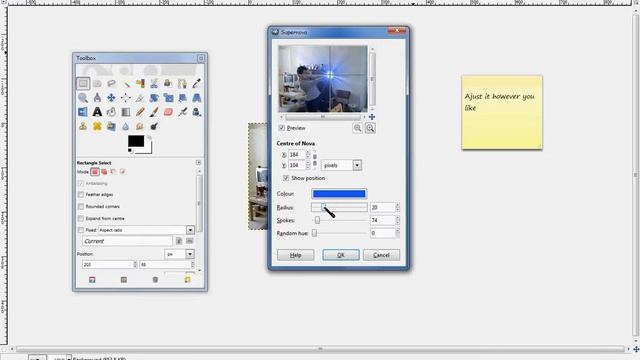The image size is (640, 360).
Task: Click the Supernova preview image
Action: pos(323,79)
